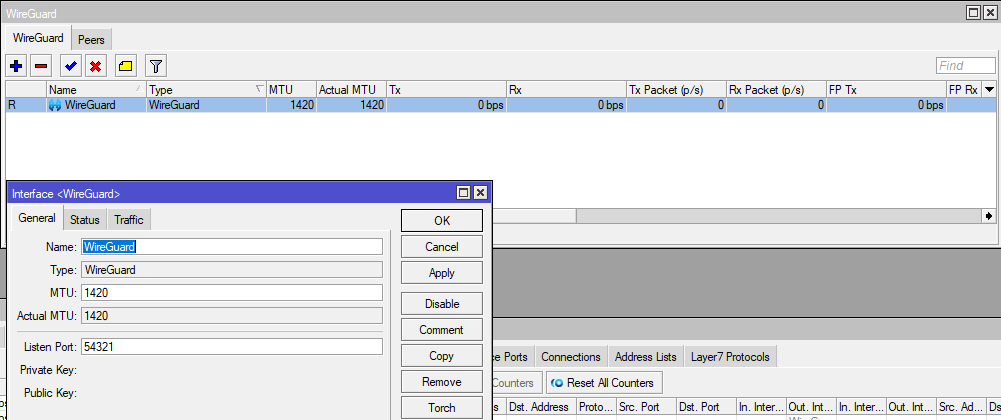Click the Disable button in the Interface dialog
1001x420 pixels.
[x=442, y=304]
